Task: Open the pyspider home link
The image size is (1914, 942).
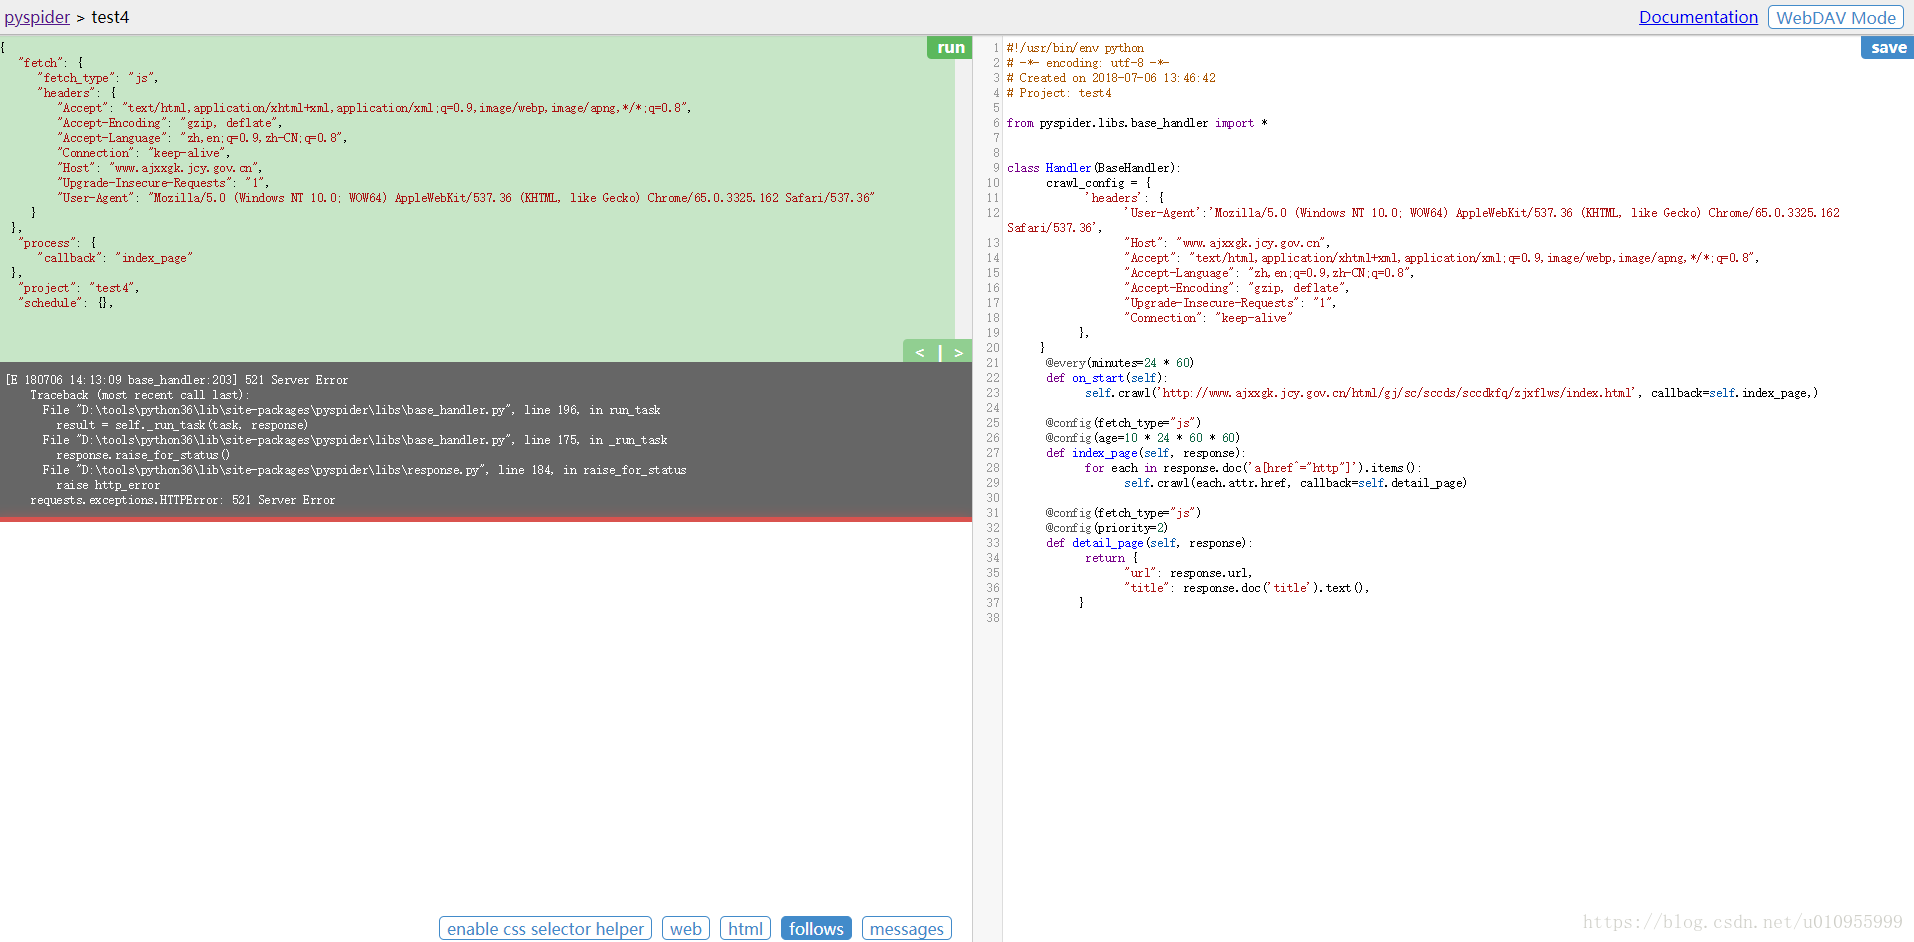Action: [37, 17]
